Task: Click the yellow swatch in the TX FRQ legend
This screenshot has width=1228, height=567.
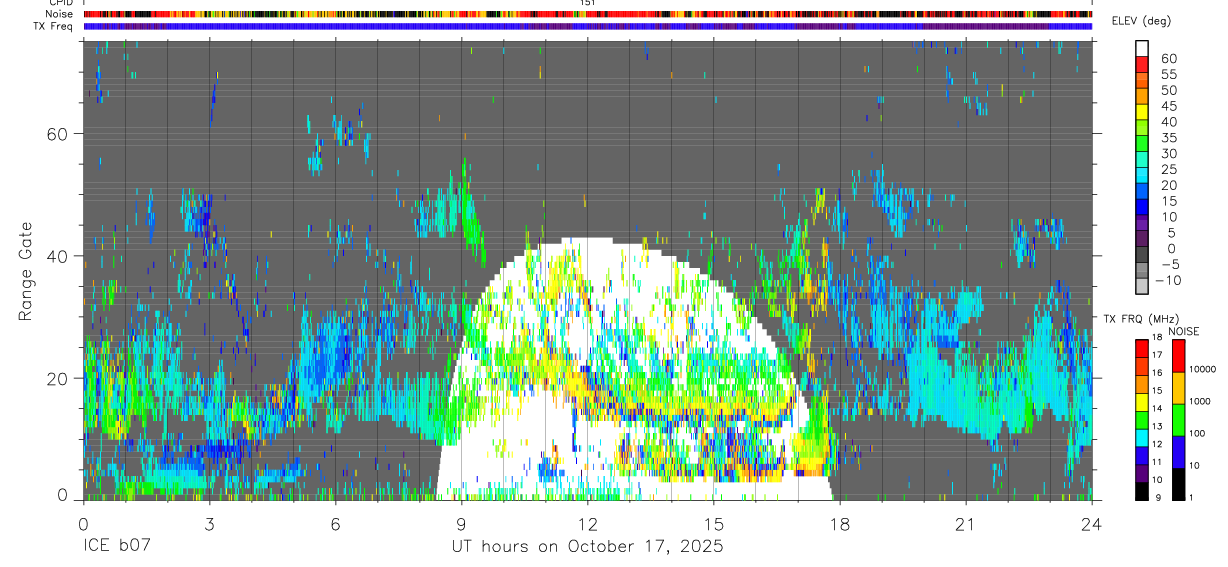Action: pos(1142,402)
